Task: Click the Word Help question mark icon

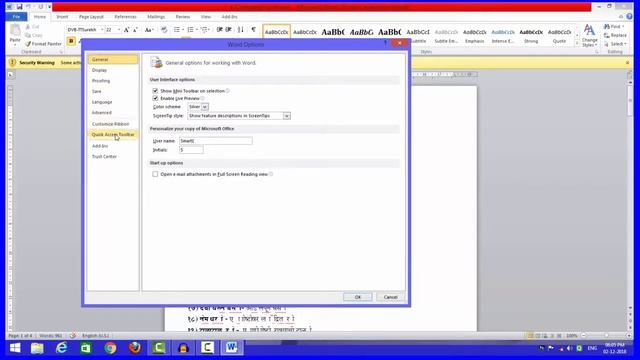Action: pos(630,17)
